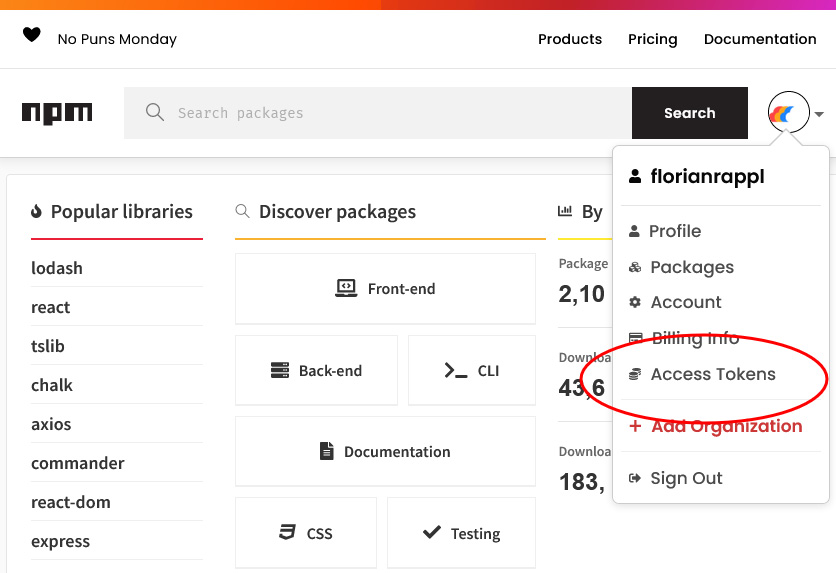The height and width of the screenshot is (573, 836).
Task: Open the npm logo home link
Action: [57, 113]
